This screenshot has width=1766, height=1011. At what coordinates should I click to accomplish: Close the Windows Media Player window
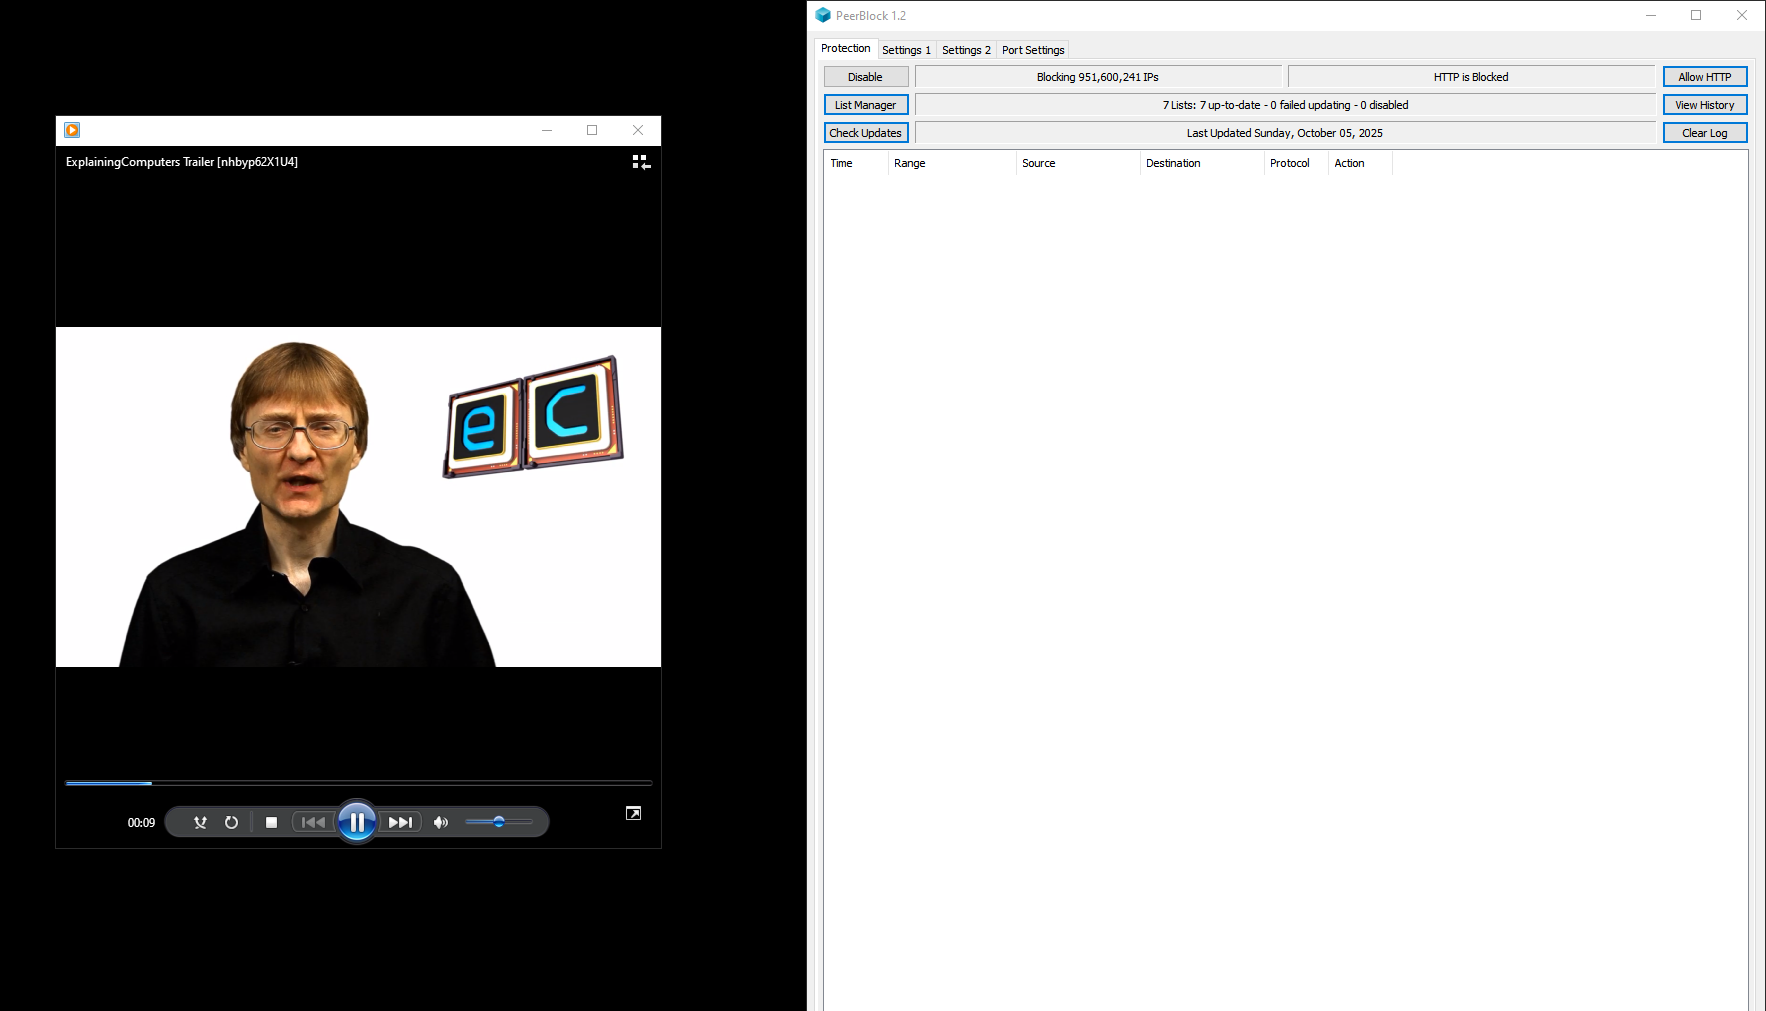pos(638,130)
